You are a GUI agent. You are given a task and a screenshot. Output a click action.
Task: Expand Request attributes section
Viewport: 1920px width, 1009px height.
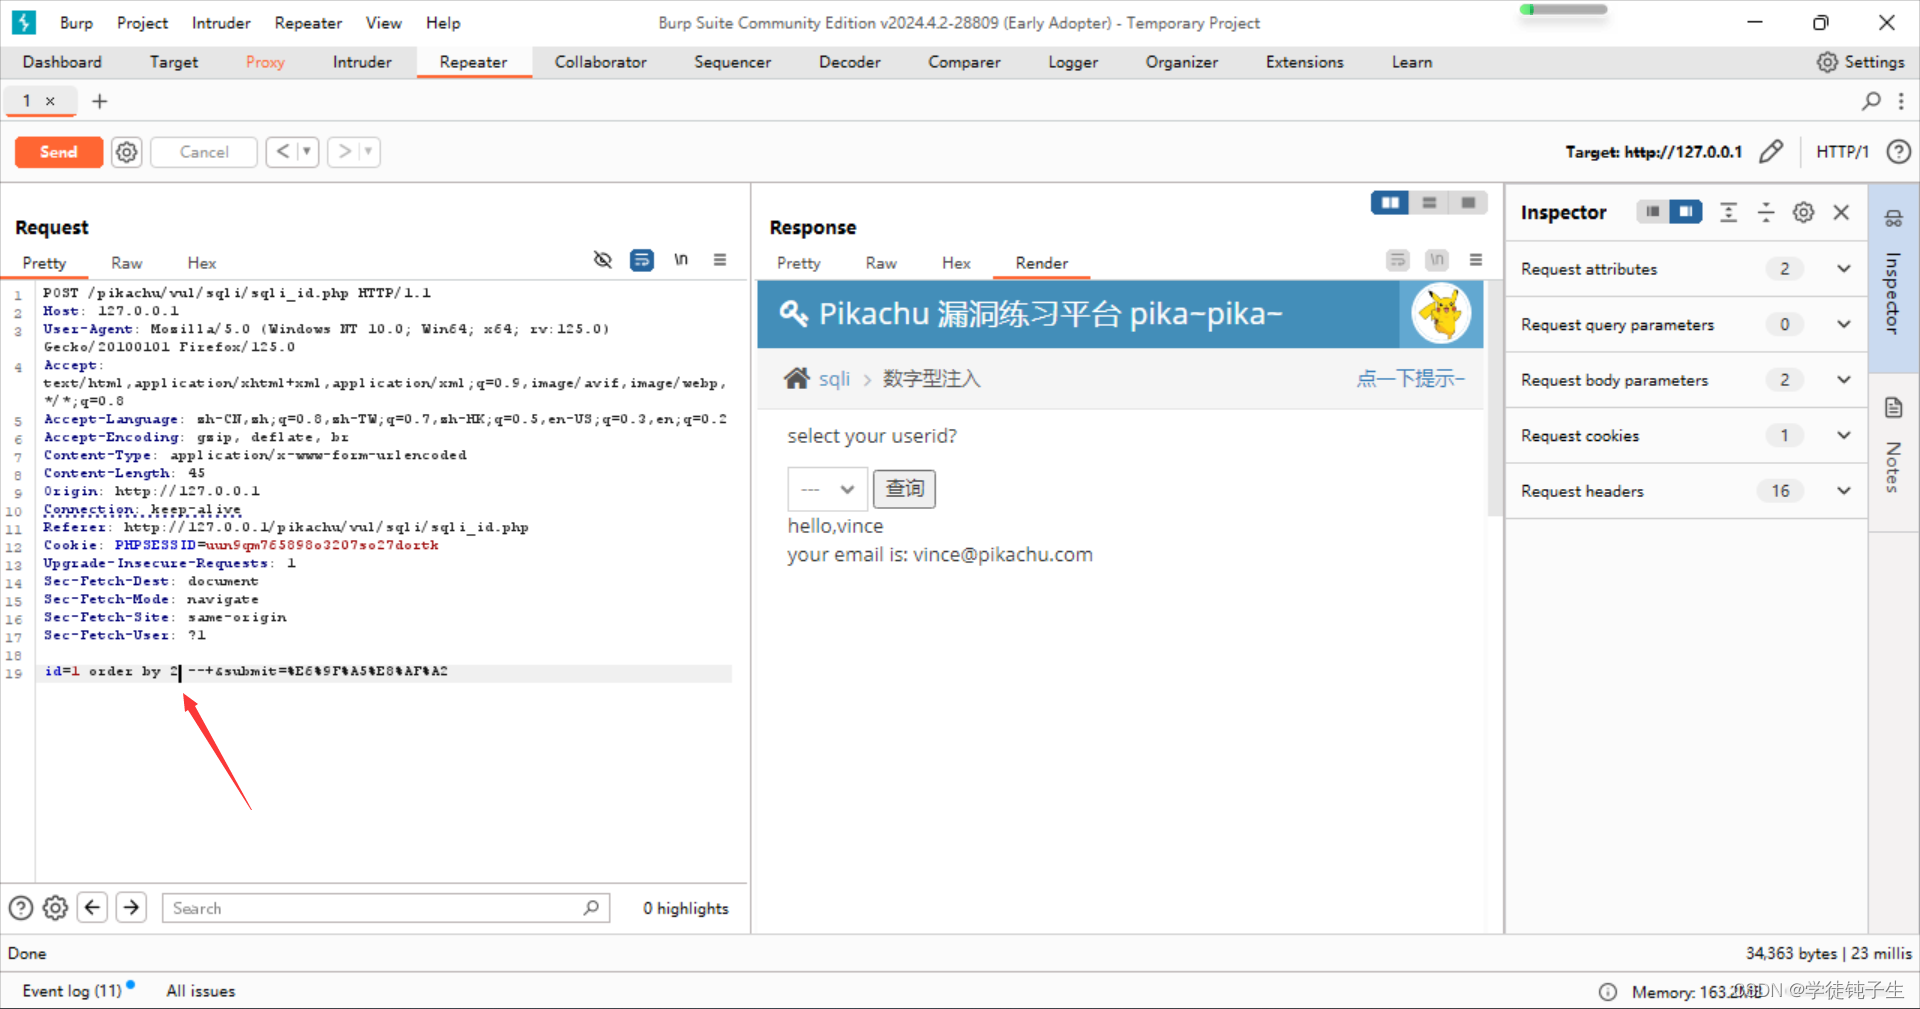point(1844,268)
